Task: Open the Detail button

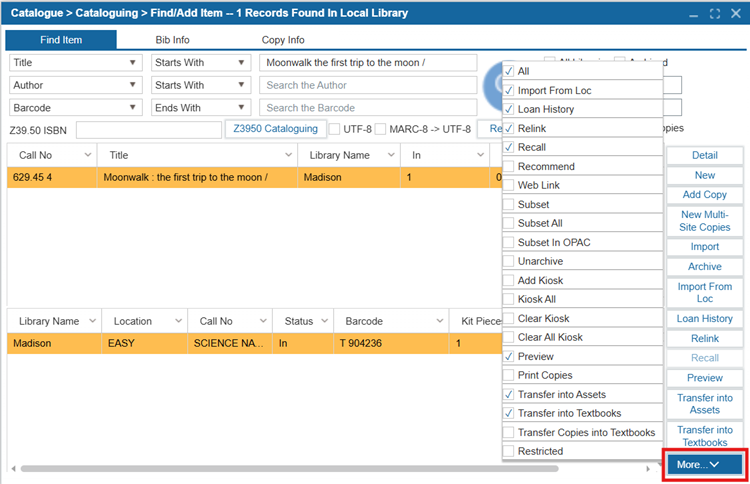Action: coord(705,155)
